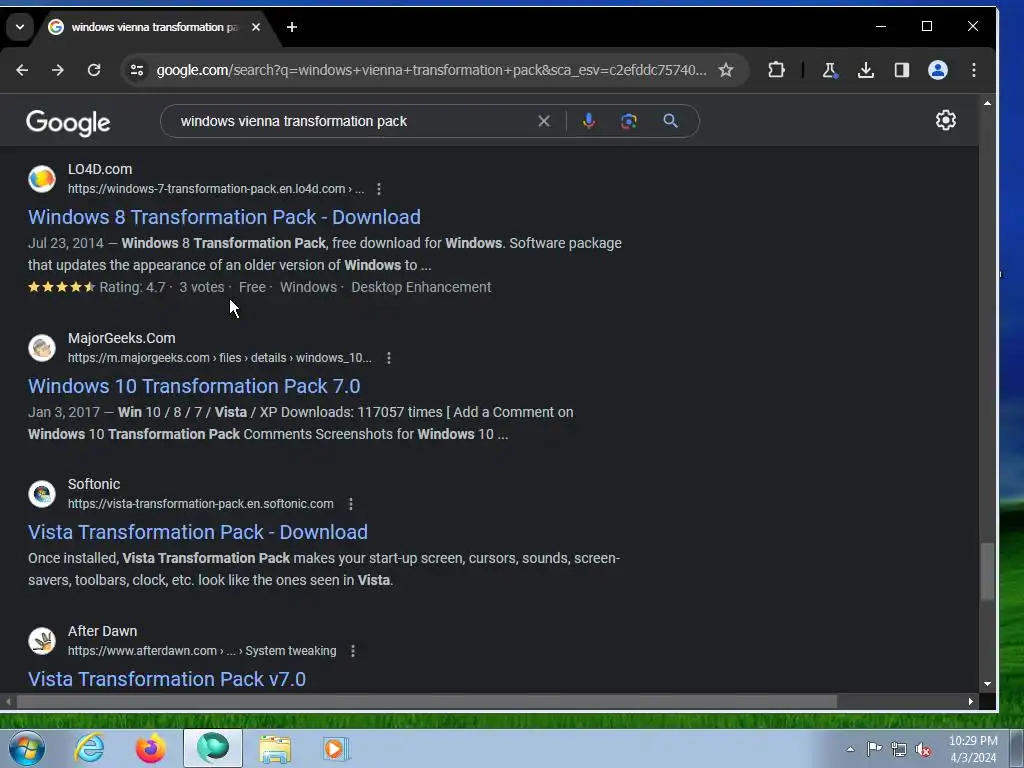Open Softonic result options menu
The width and height of the screenshot is (1024, 768).
pos(351,504)
